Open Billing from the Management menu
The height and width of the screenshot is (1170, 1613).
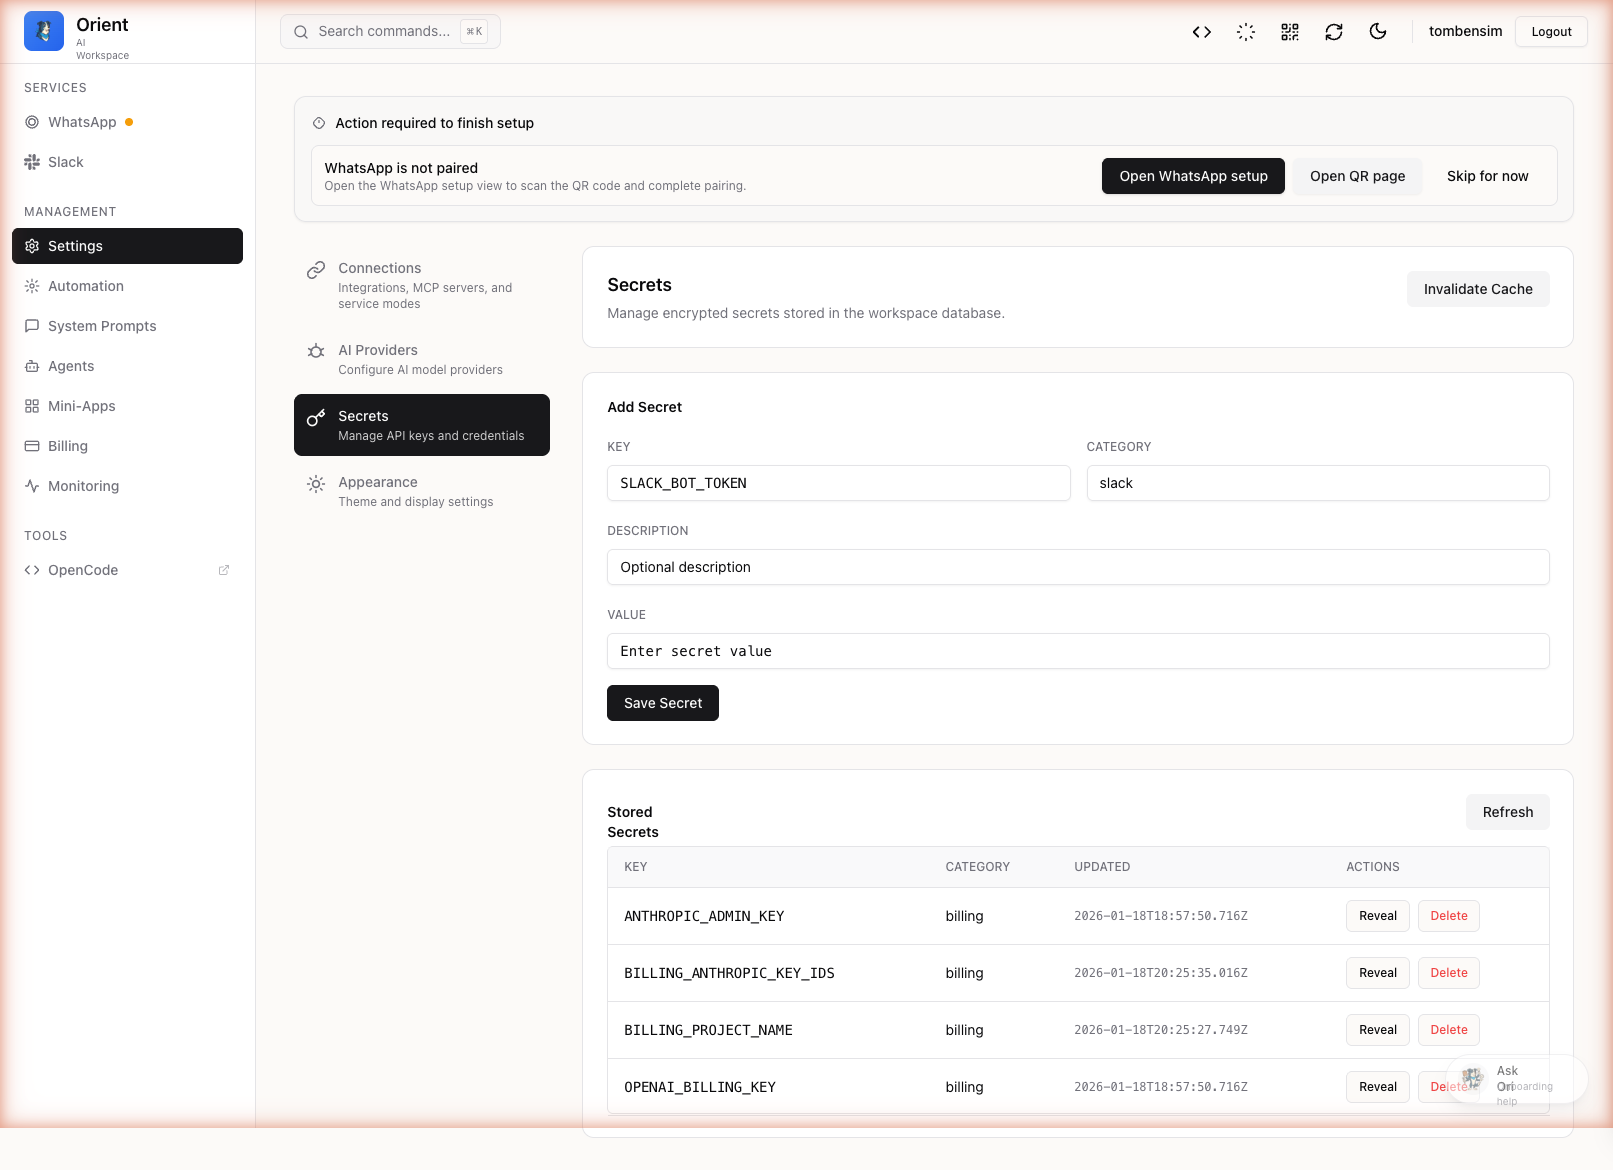pyautogui.click(x=68, y=446)
